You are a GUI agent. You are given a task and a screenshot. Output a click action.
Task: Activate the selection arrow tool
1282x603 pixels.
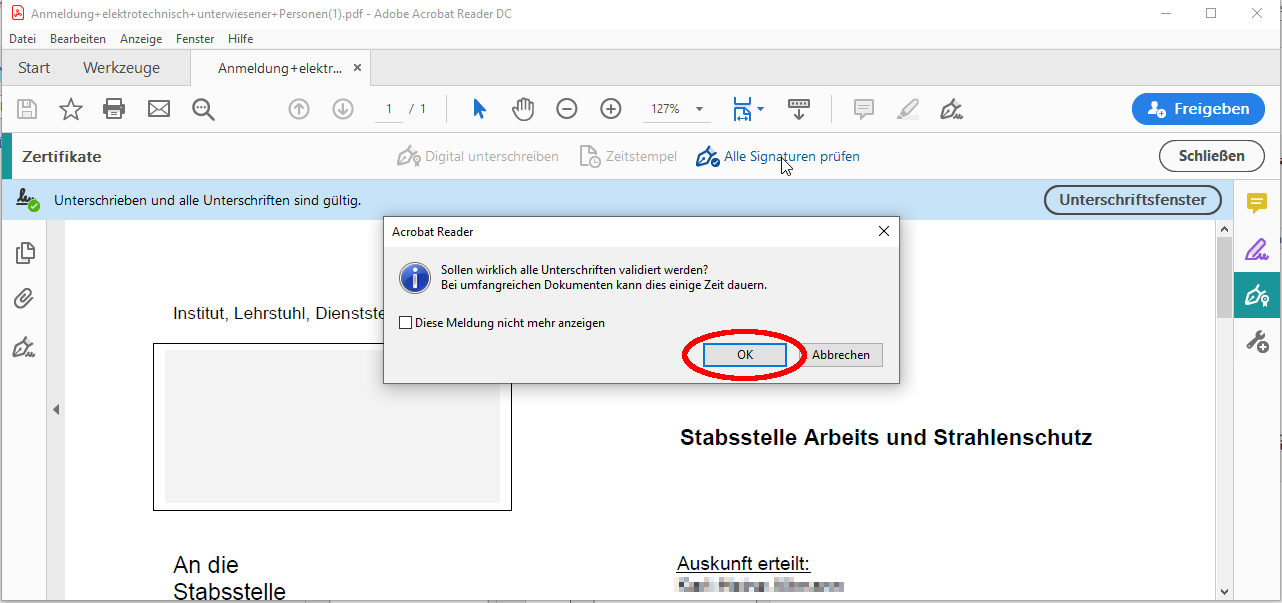478,109
